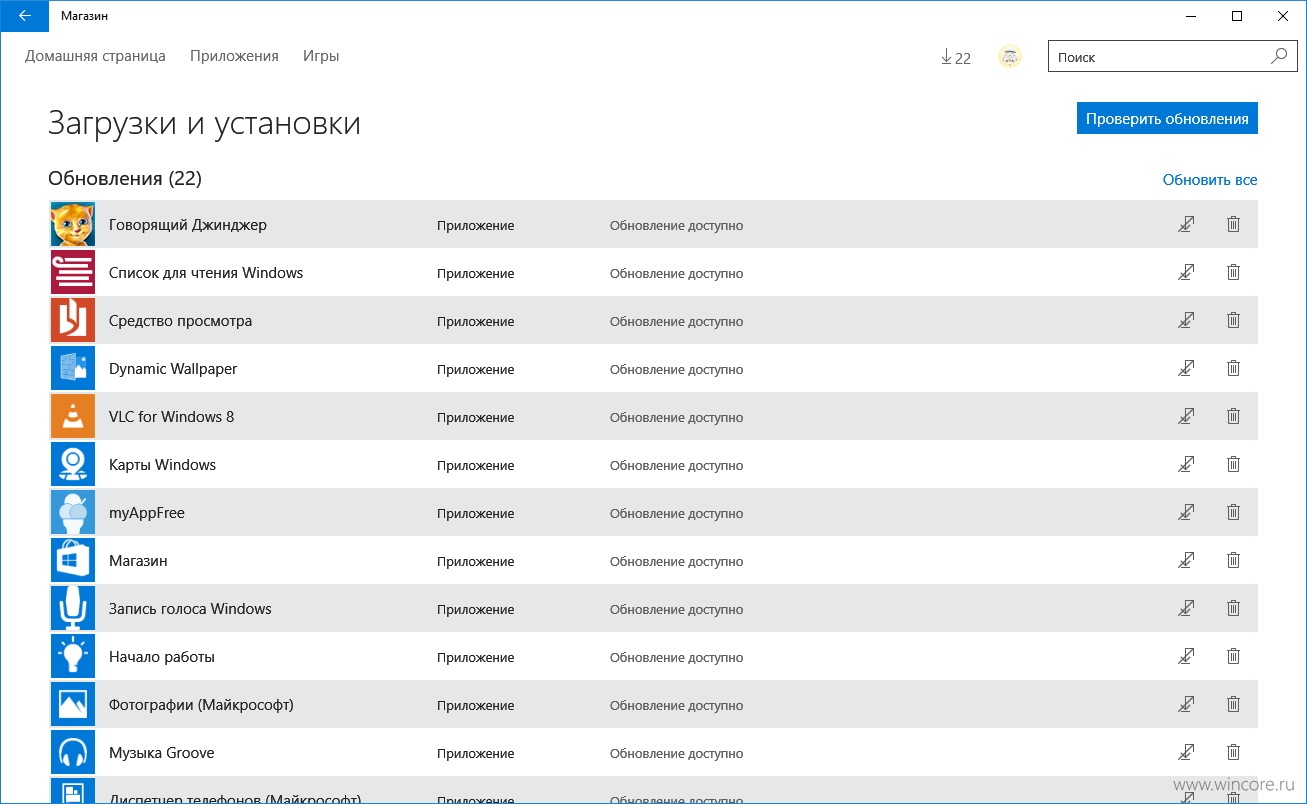Start download for myAppFree

1186,513
